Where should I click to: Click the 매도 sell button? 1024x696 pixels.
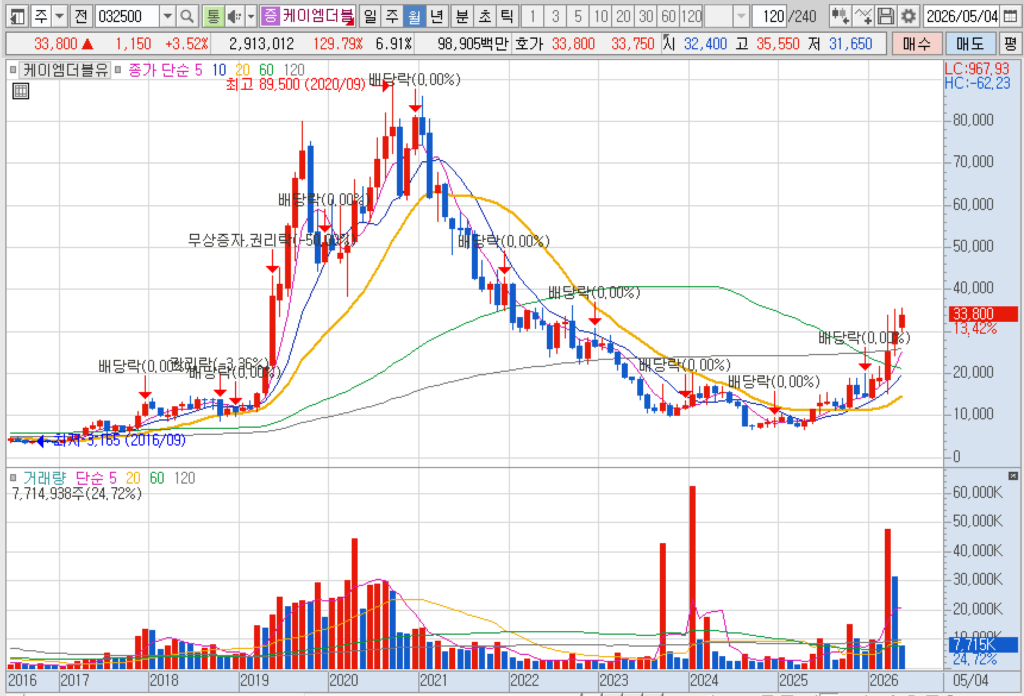point(970,44)
